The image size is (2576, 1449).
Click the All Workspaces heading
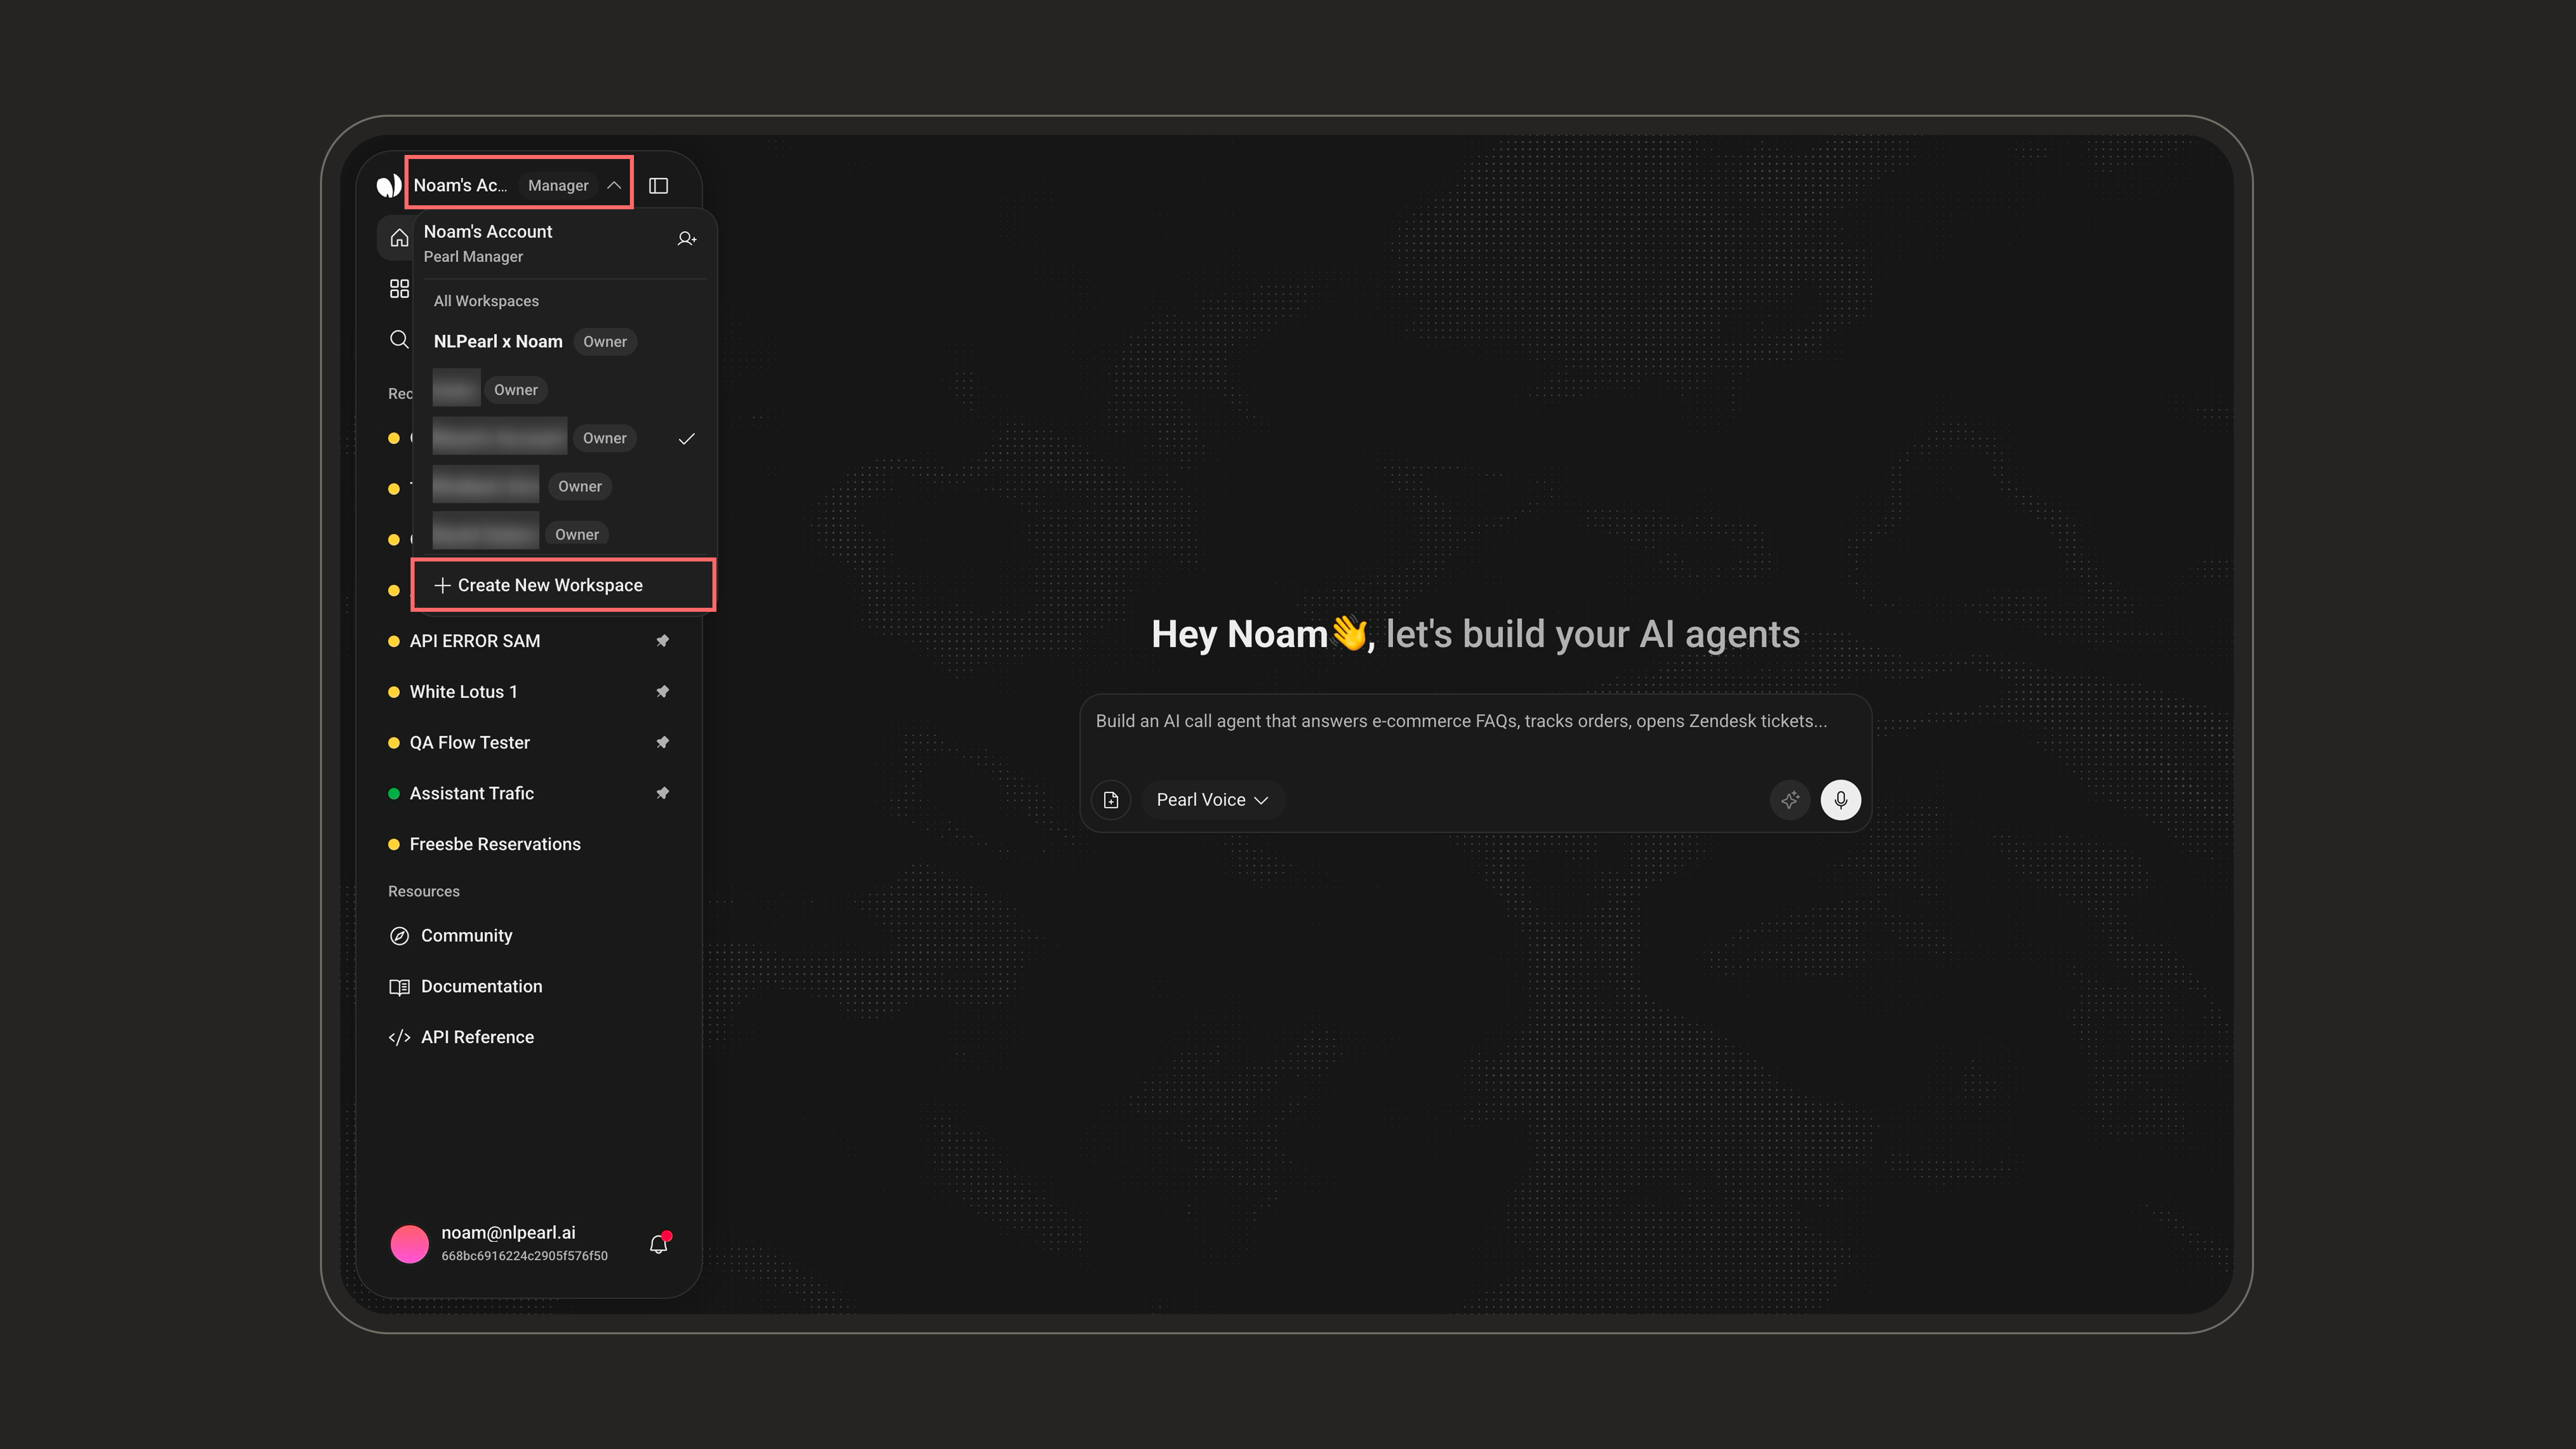486,301
